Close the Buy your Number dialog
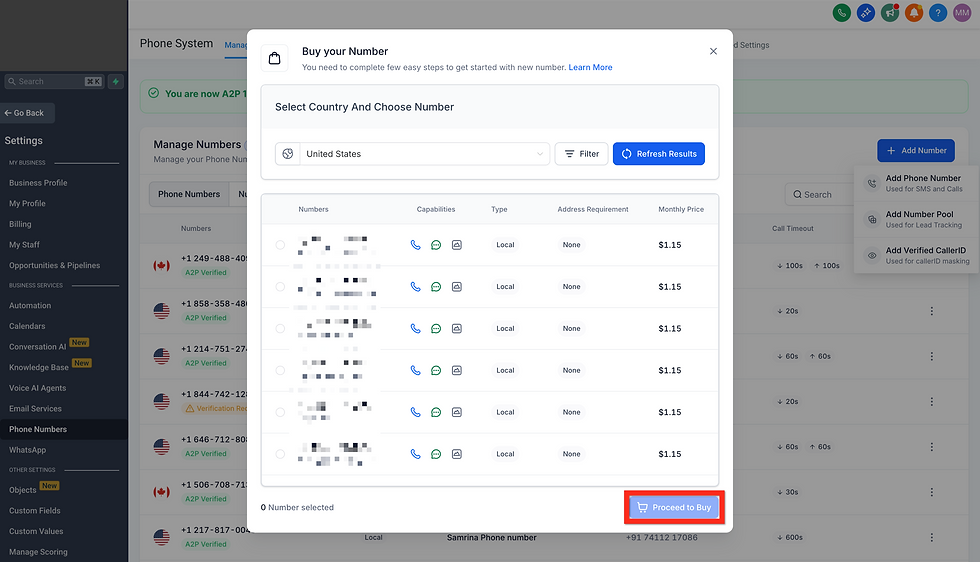Viewport: 980px width, 562px height. (713, 51)
